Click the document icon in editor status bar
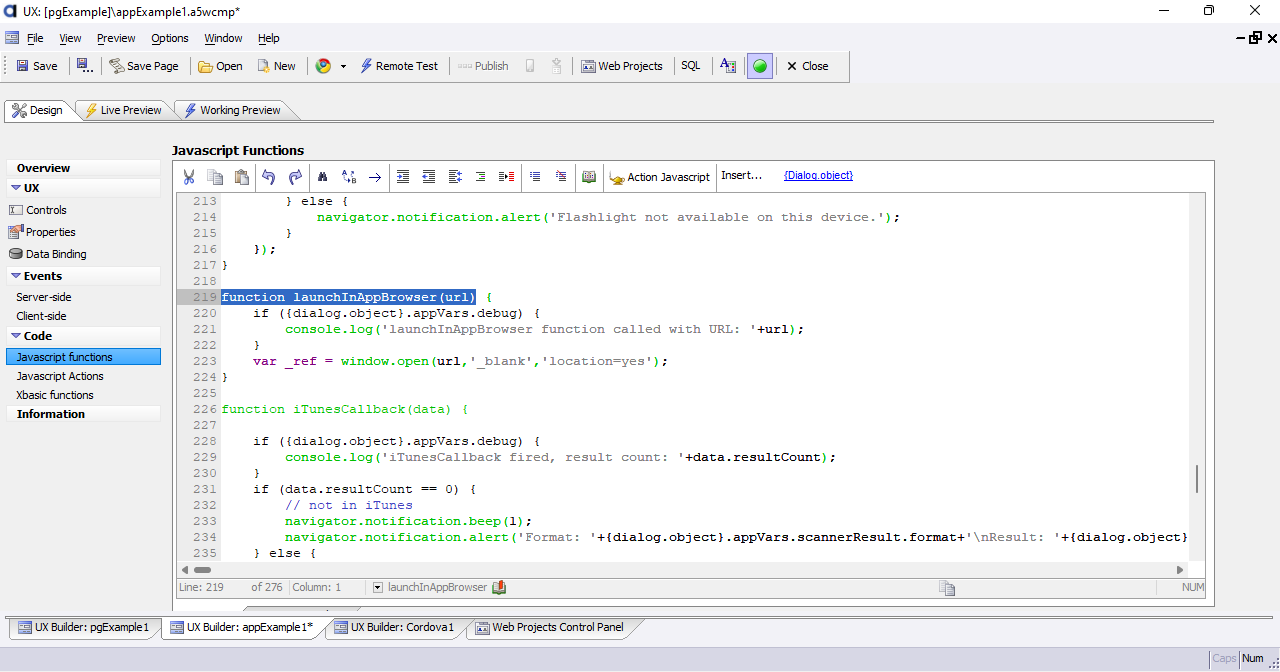Image resolution: width=1280 pixels, height=672 pixels. [946, 588]
